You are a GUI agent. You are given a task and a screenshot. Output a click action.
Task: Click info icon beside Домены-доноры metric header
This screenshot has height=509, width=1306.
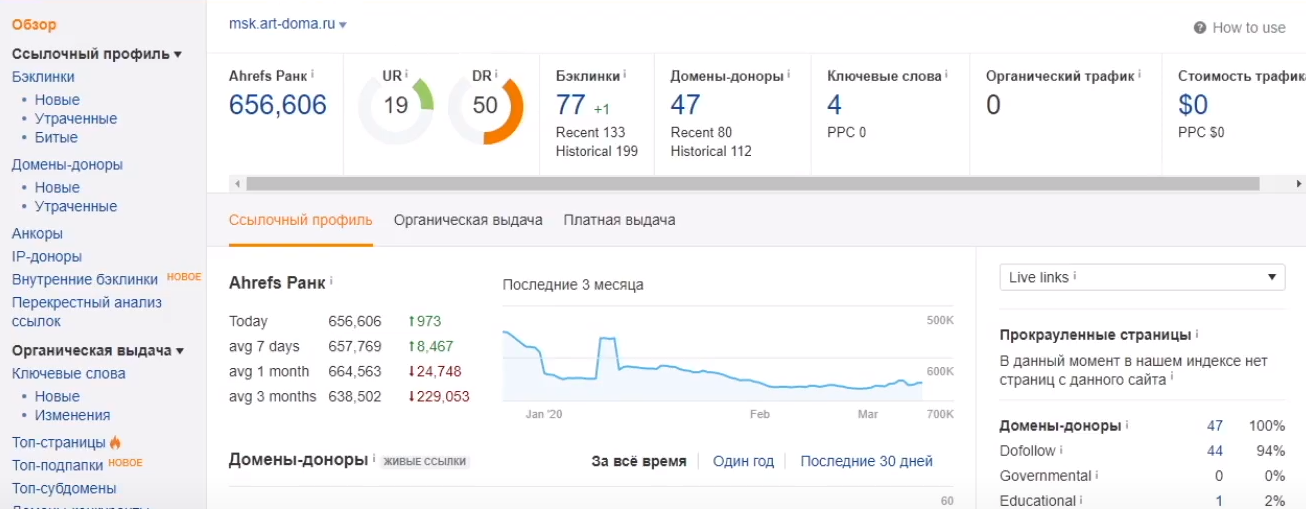[x=788, y=75]
